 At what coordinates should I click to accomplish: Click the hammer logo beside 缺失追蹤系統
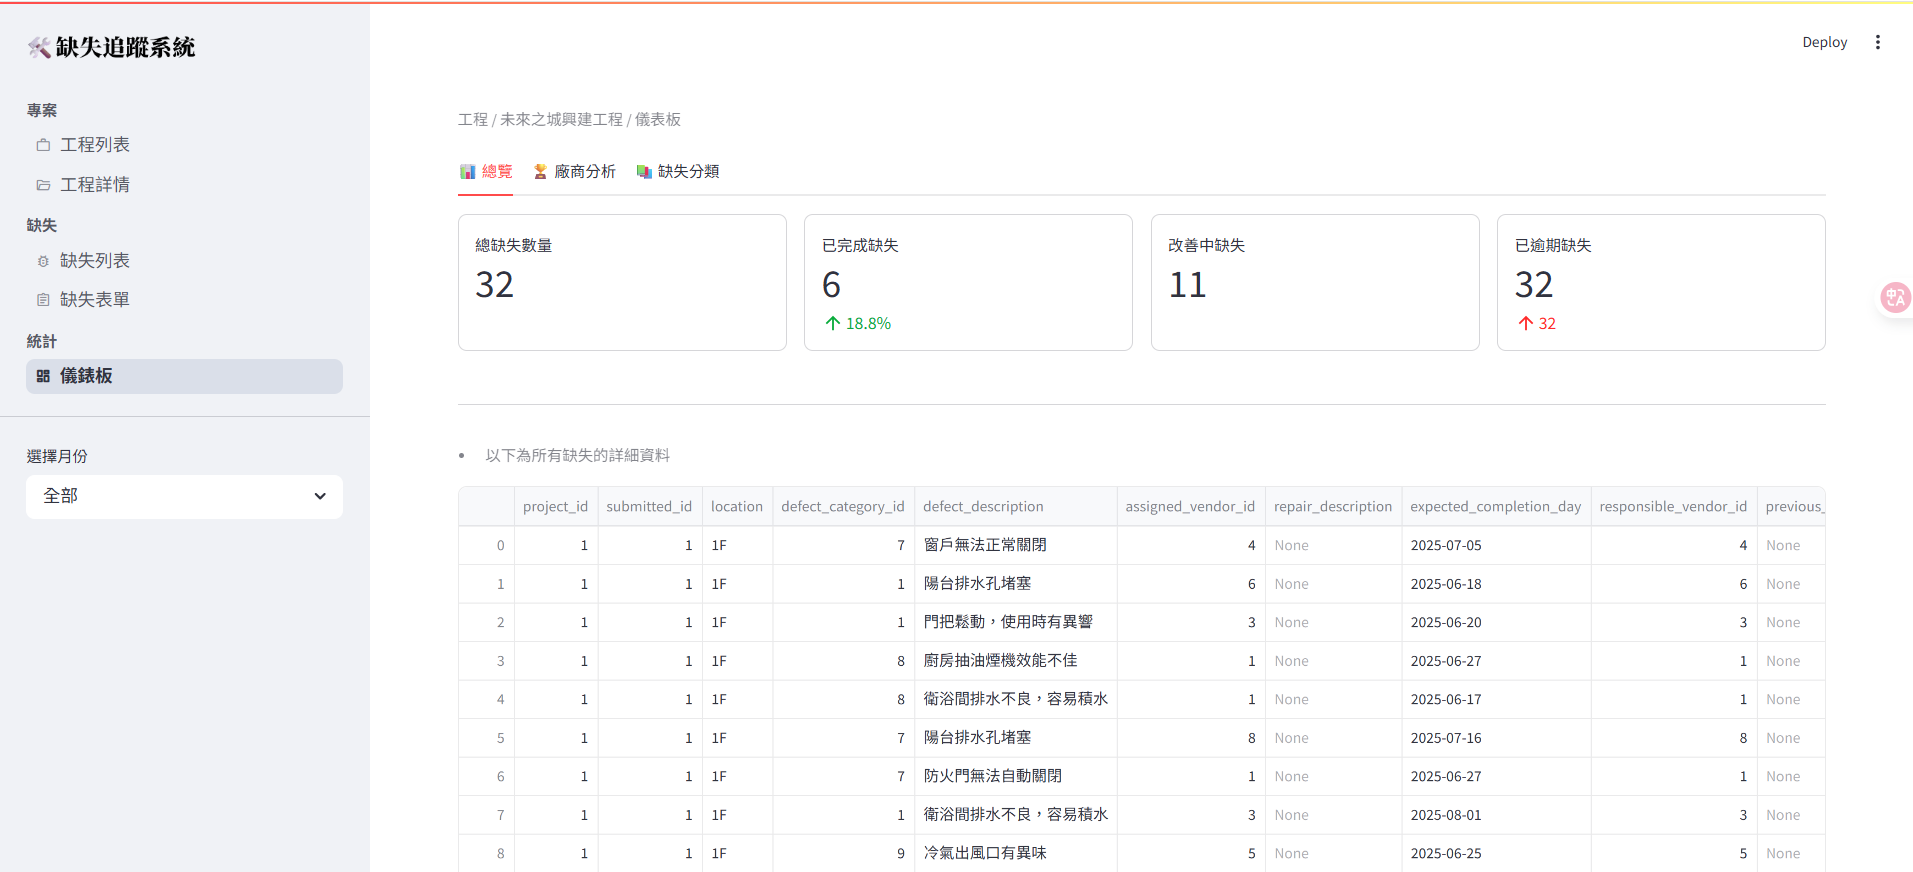coord(39,47)
